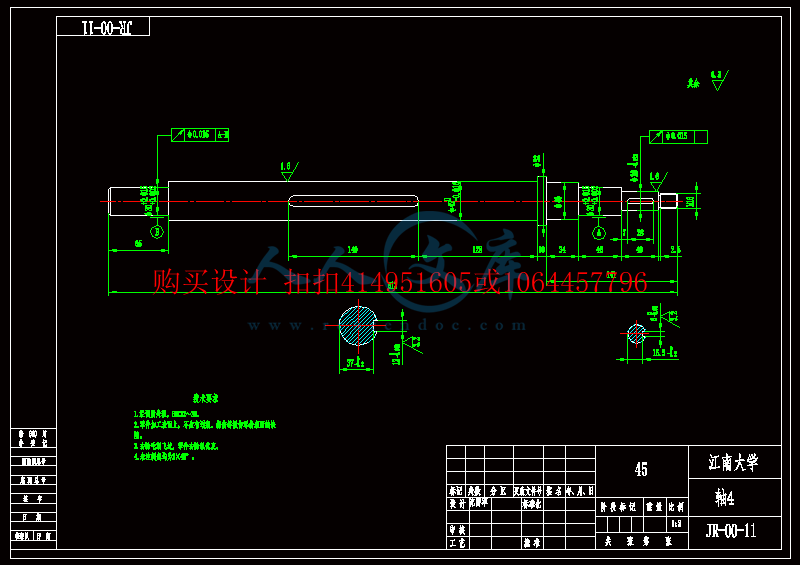Click the "标记" header cell in title block

456,491
